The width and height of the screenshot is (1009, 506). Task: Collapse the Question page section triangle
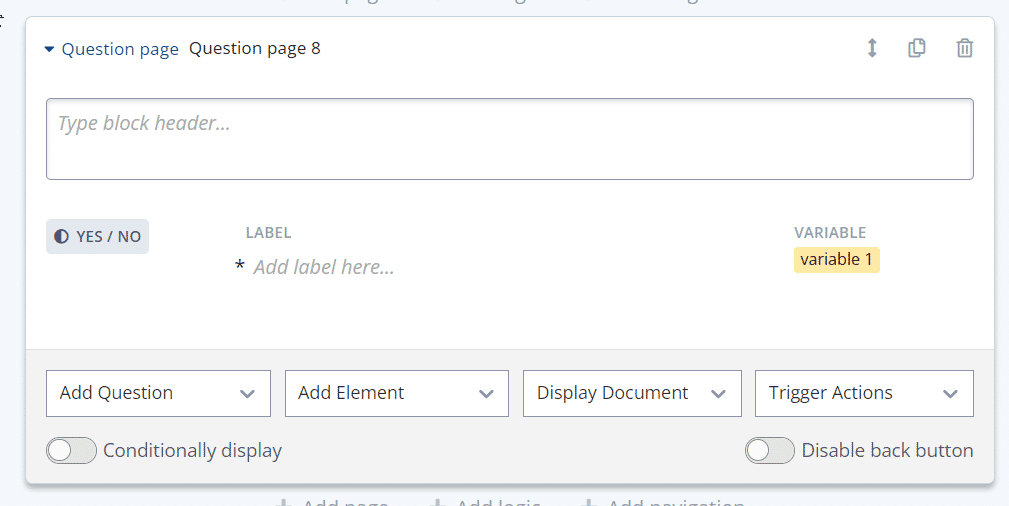point(49,50)
